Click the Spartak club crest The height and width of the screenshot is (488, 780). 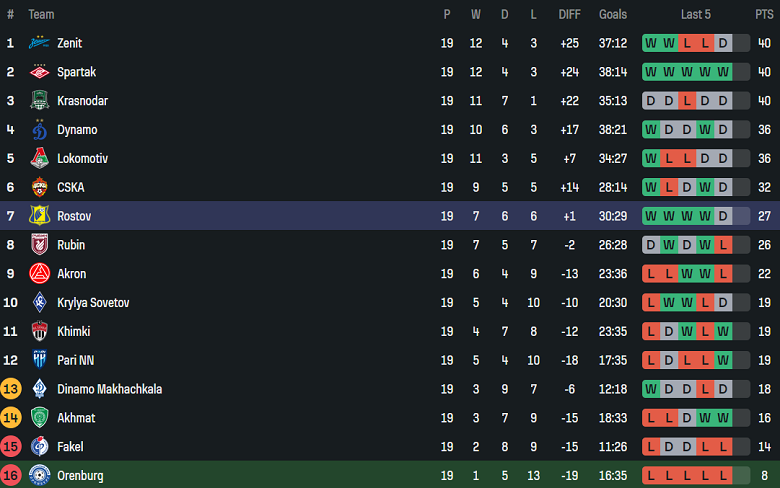click(x=40, y=72)
